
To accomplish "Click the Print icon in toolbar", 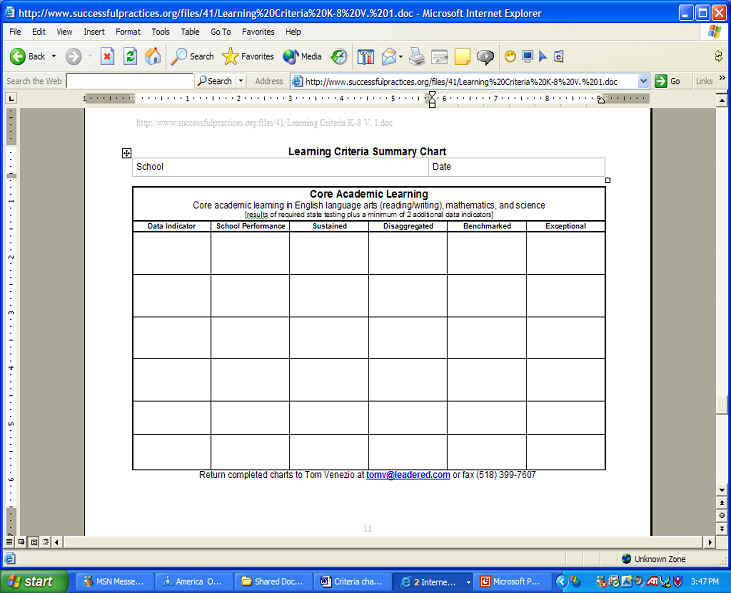I will click(416, 57).
